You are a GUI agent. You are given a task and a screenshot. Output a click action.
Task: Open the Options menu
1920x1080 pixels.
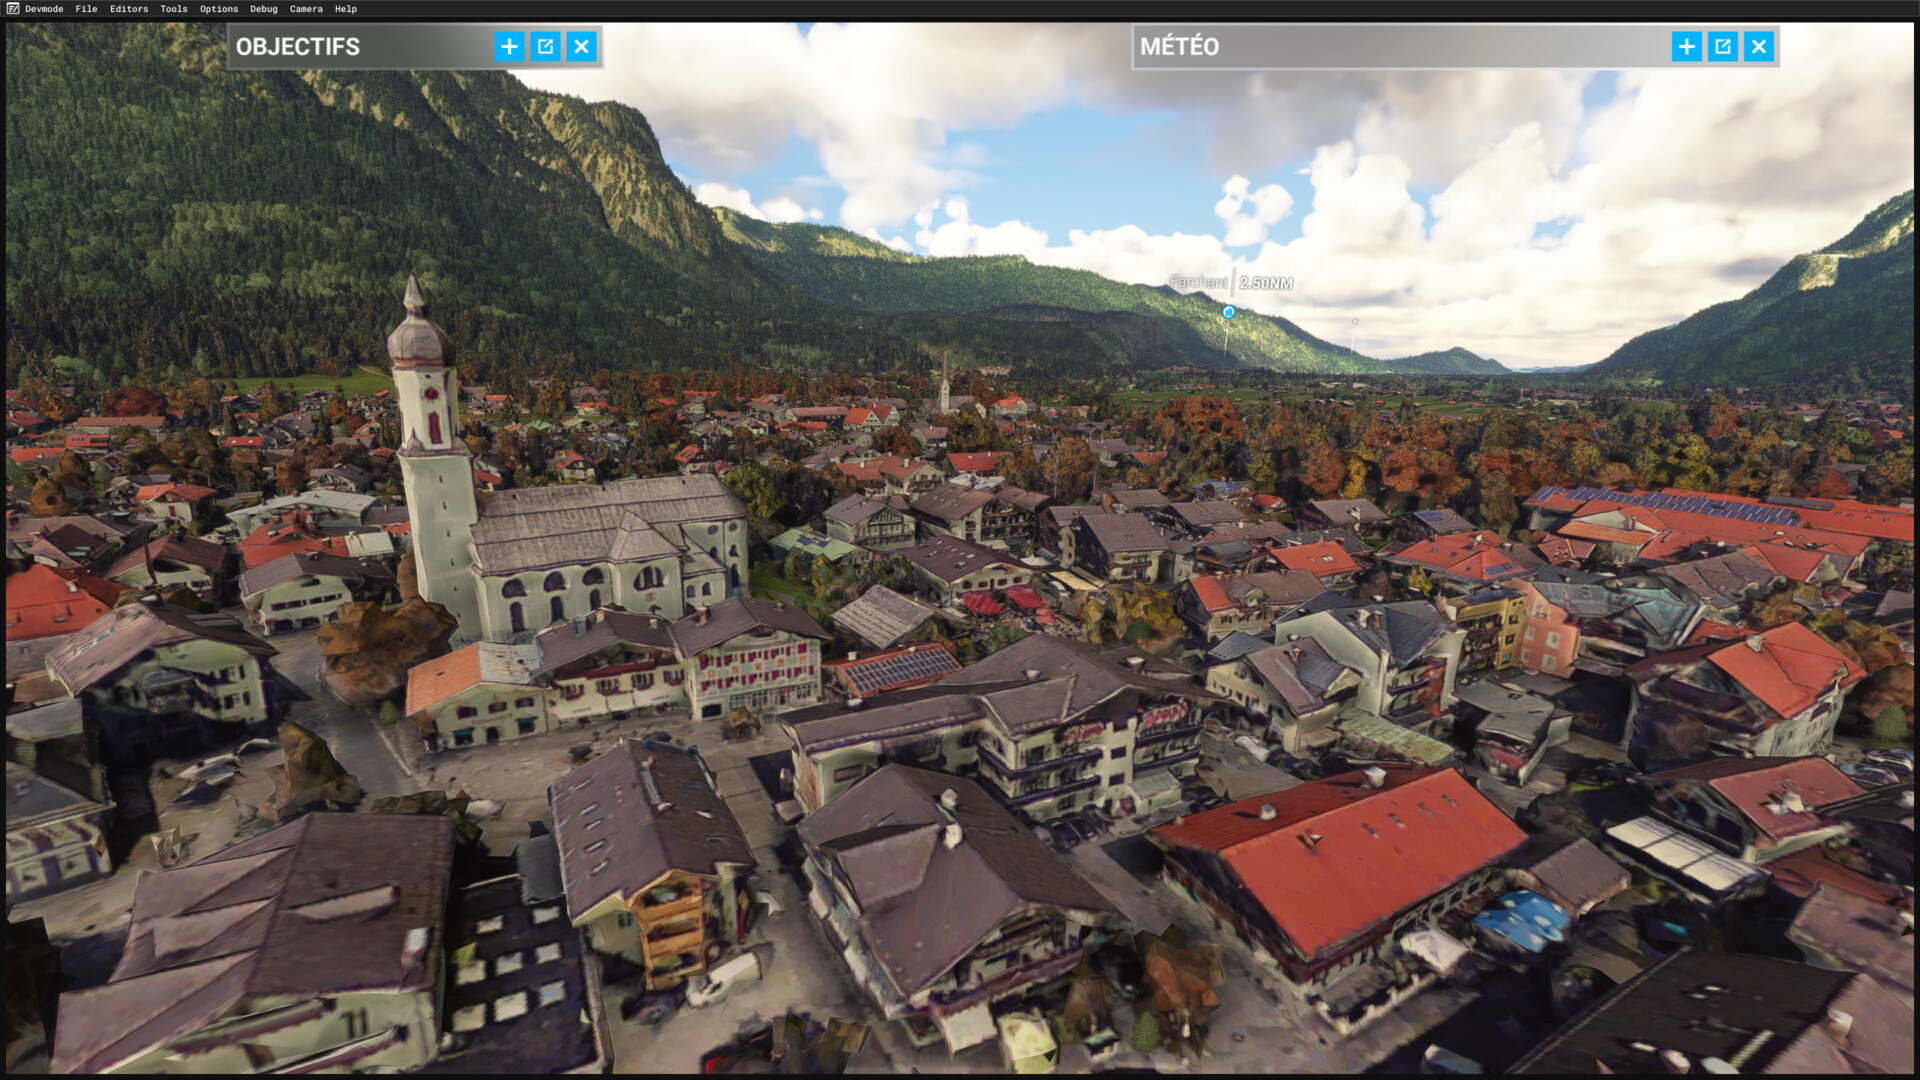(219, 9)
